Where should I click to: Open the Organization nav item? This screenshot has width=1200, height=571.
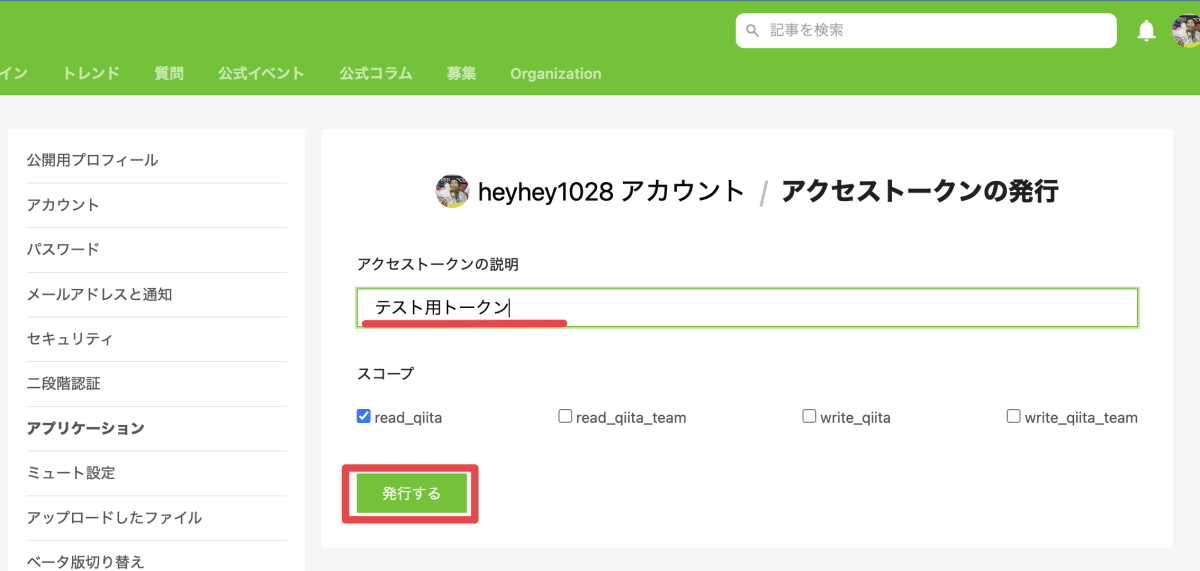coord(556,74)
